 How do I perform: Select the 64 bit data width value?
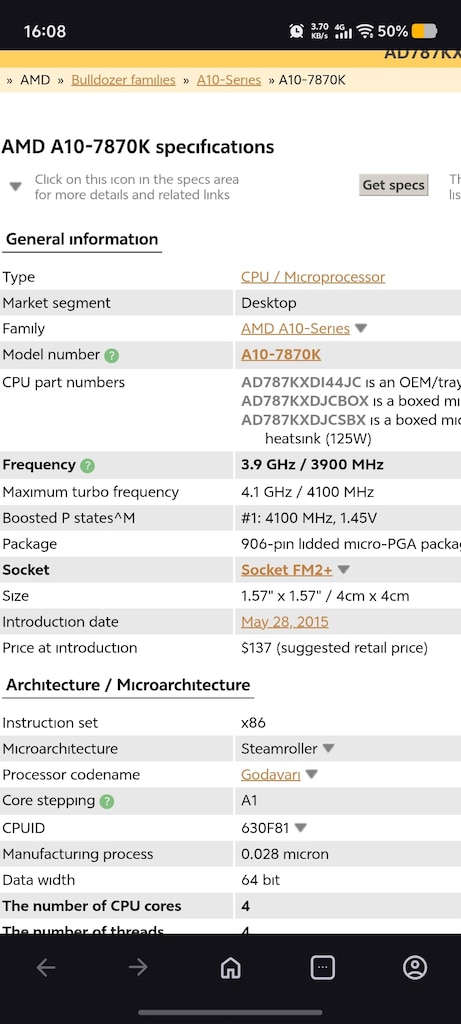click(261, 880)
